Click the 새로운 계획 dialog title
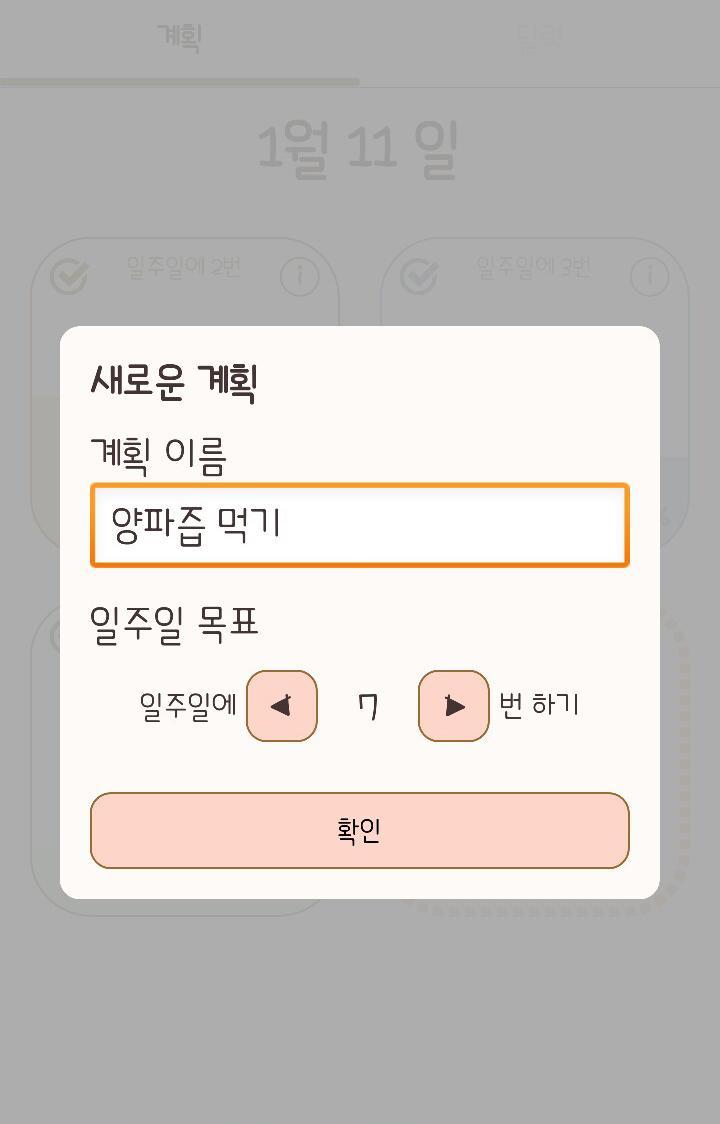This screenshot has height=1124, width=720. tap(175, 381)
